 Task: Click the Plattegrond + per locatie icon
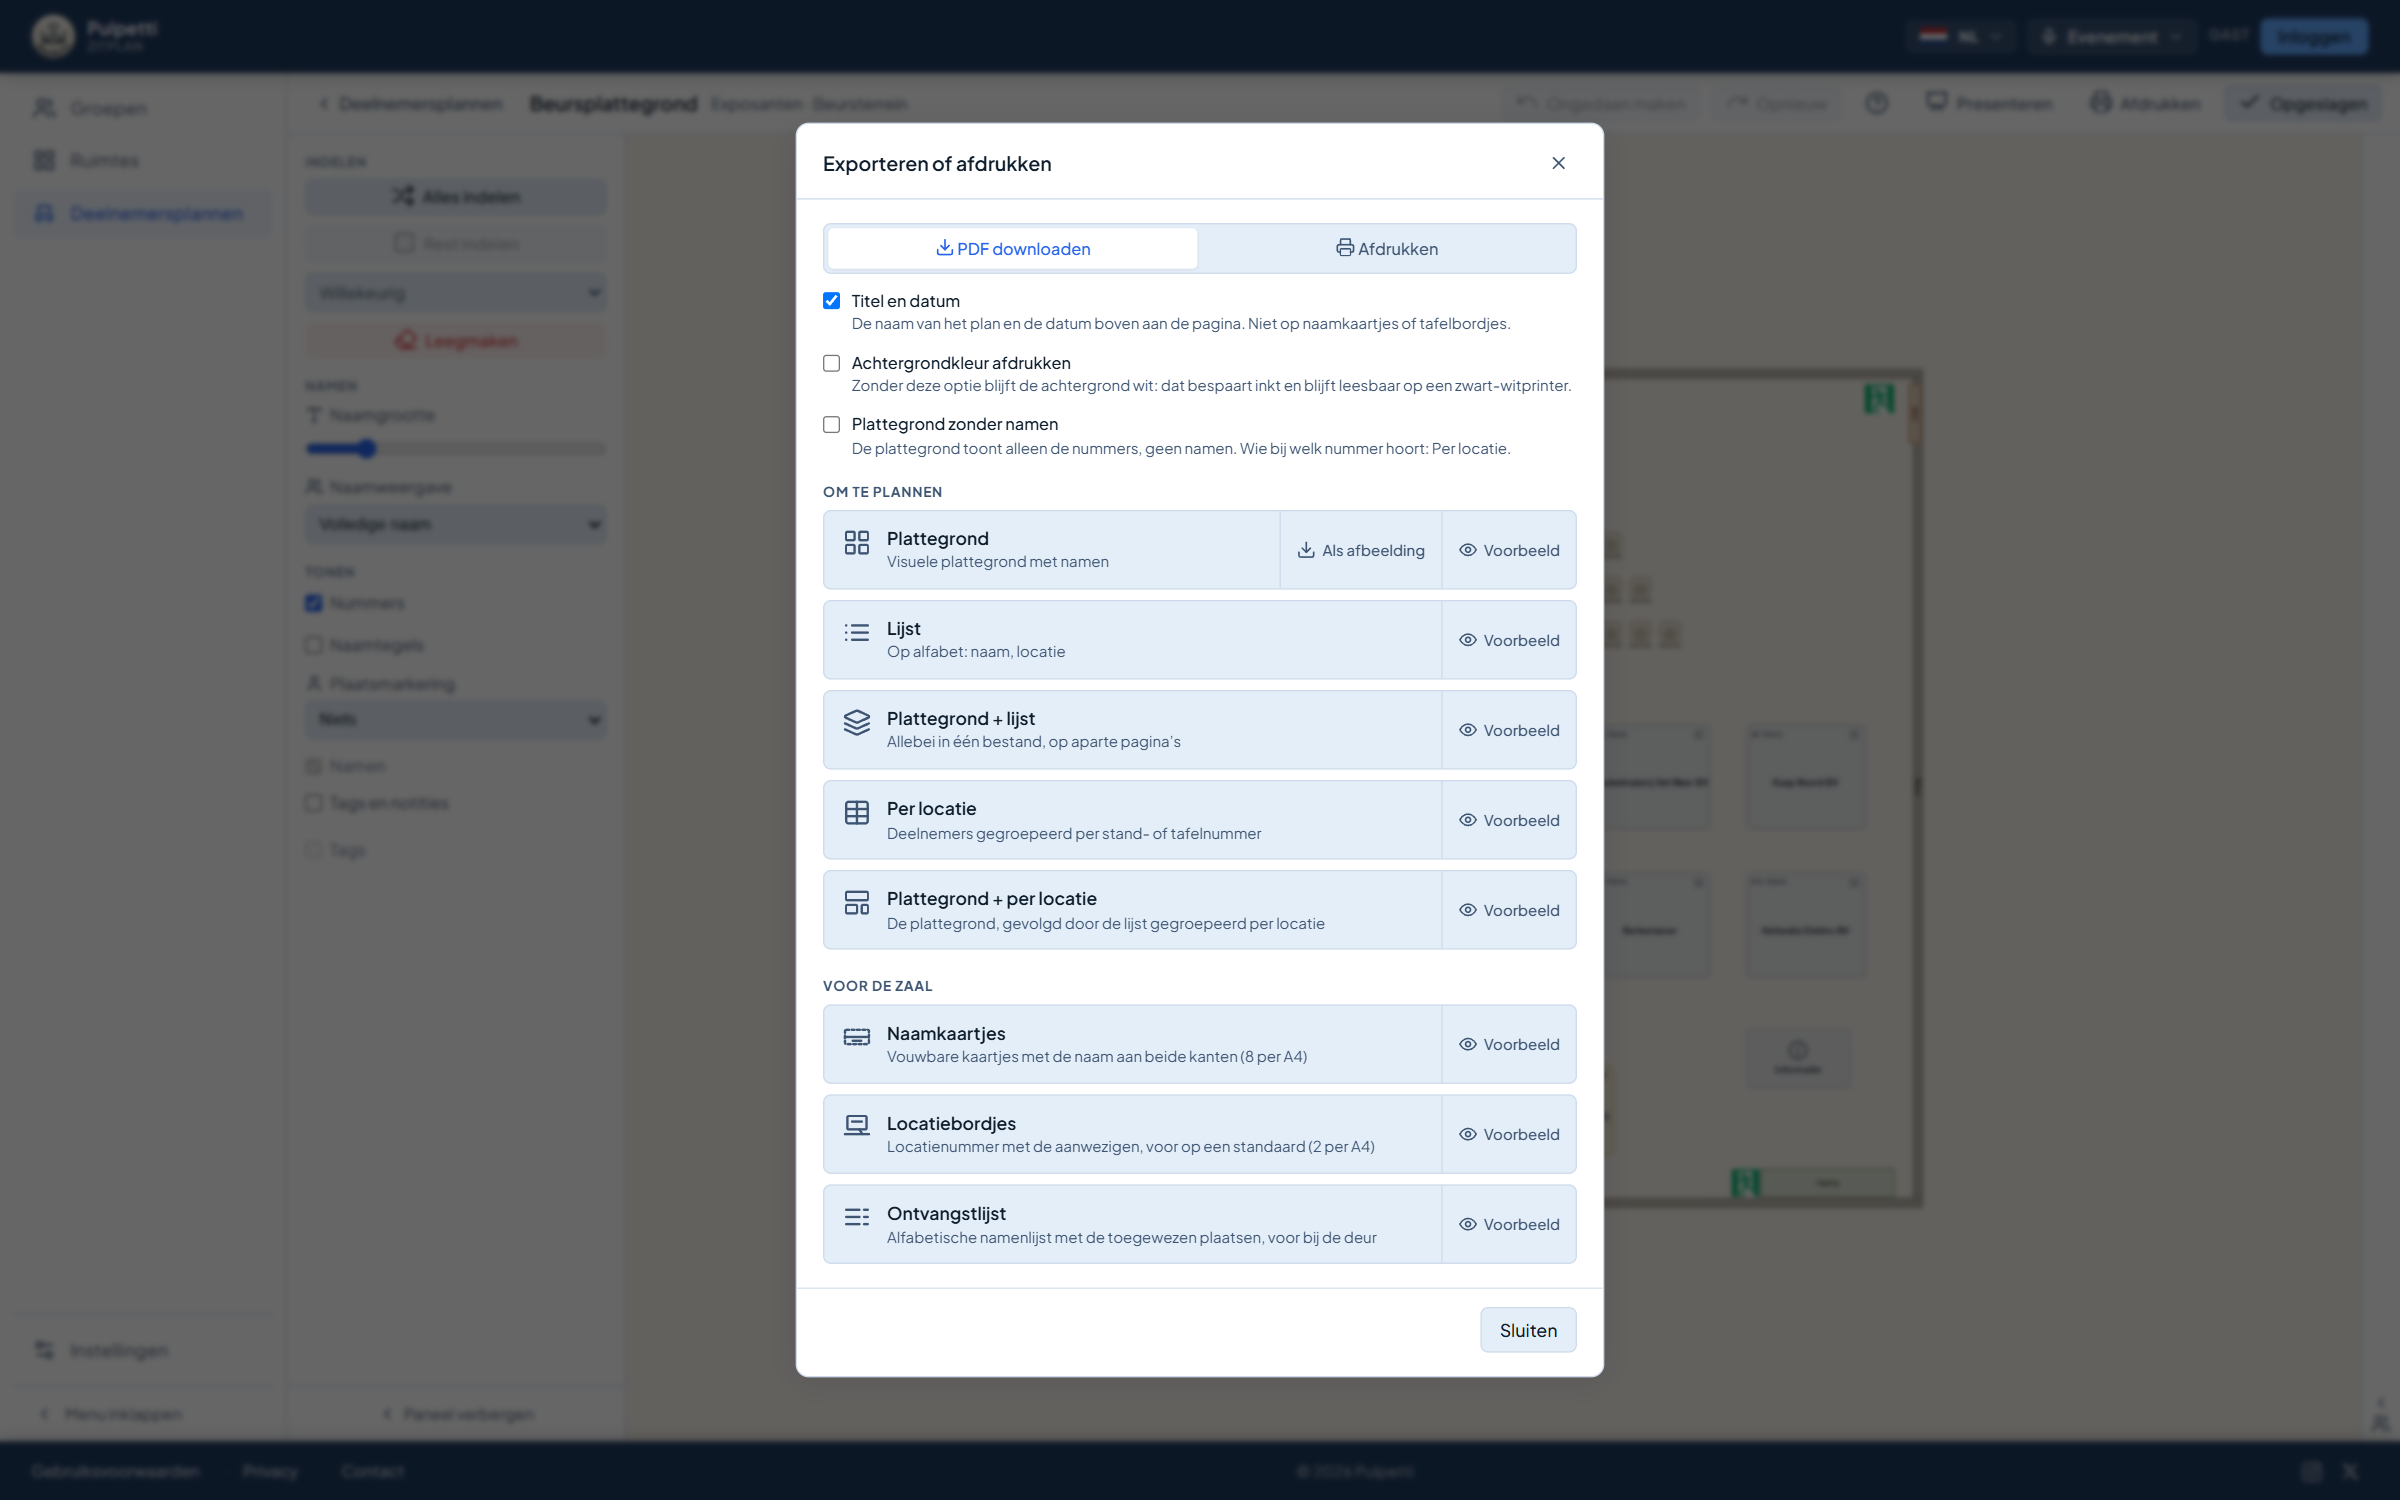click(856, 903)
